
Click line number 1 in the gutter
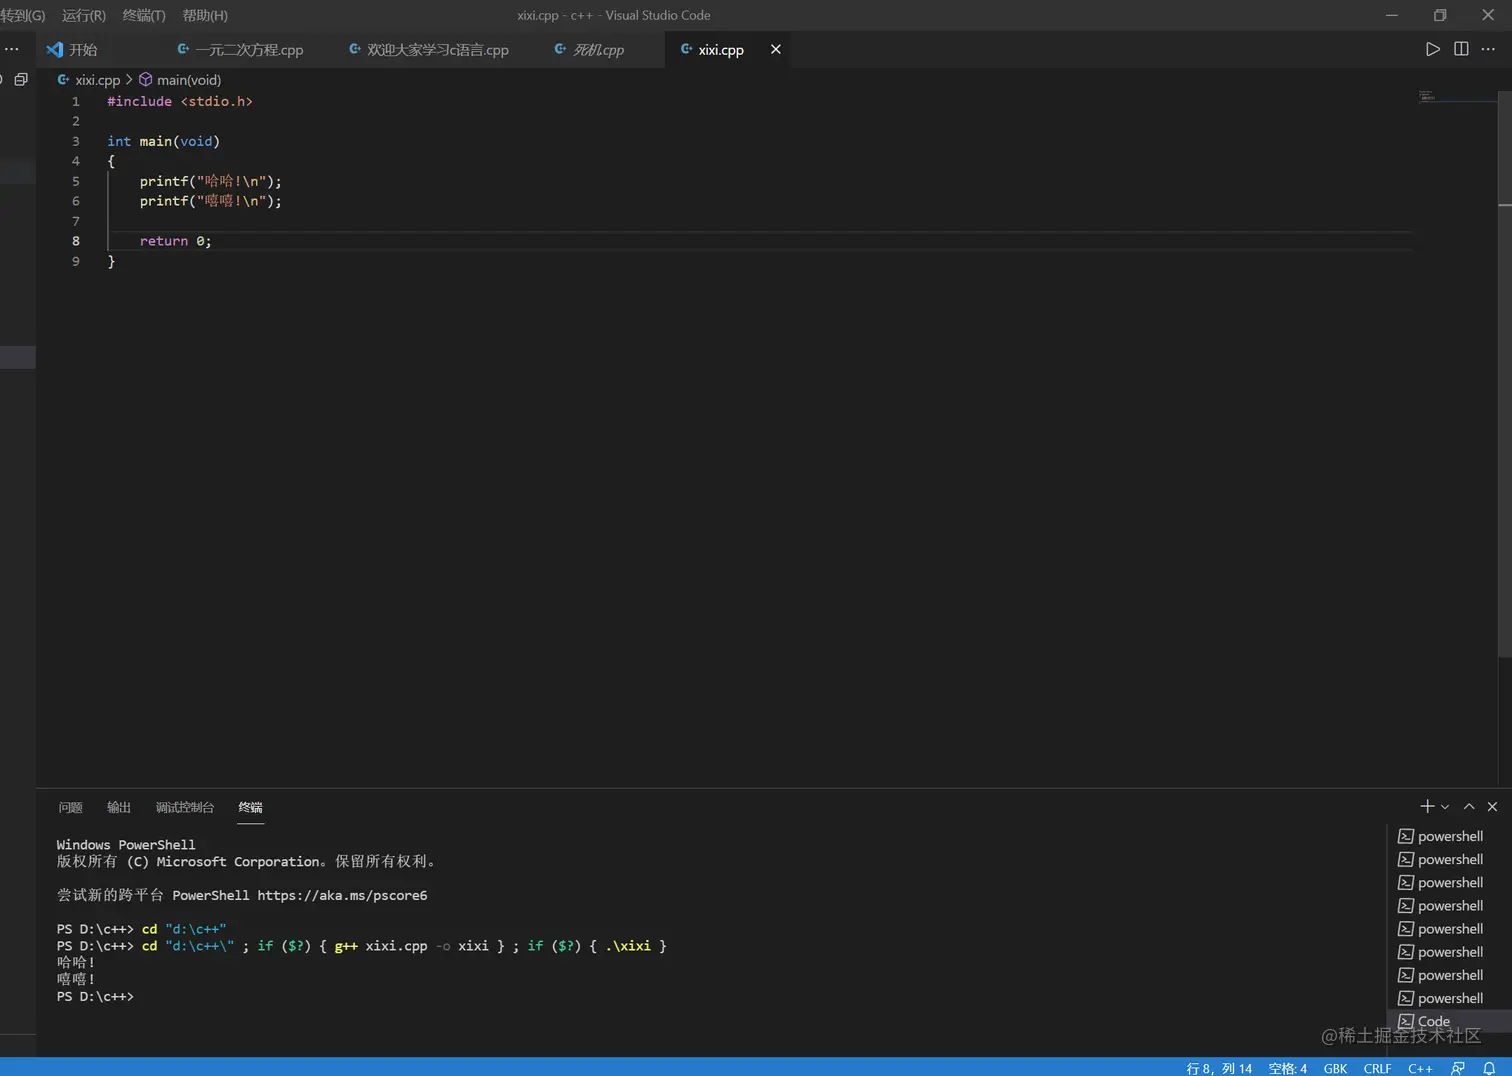(x=75, y=101)
